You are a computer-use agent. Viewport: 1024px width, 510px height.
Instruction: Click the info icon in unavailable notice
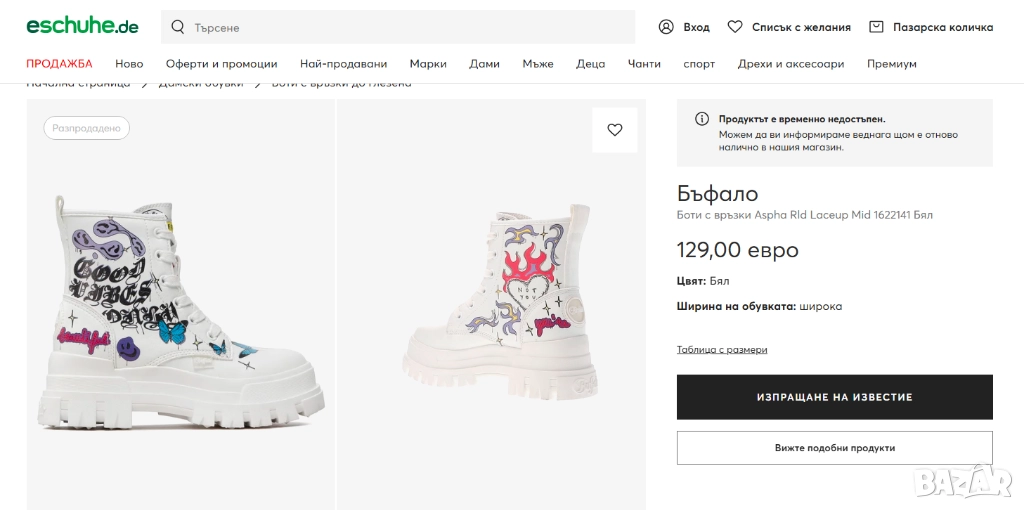point(702,119)
